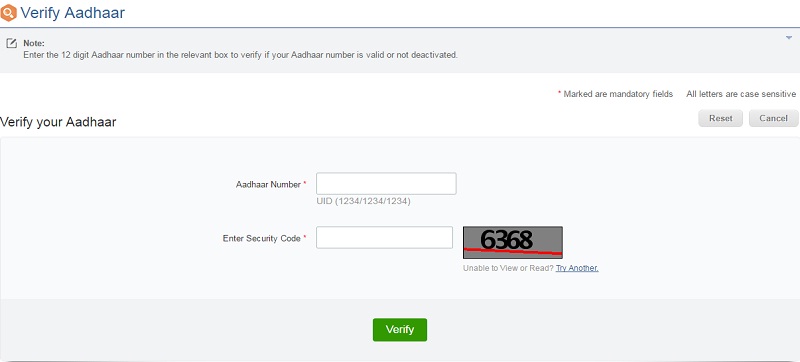
Task: Click the orange Verify Aadhaar magnifier logo
Action: coord(9,13)
